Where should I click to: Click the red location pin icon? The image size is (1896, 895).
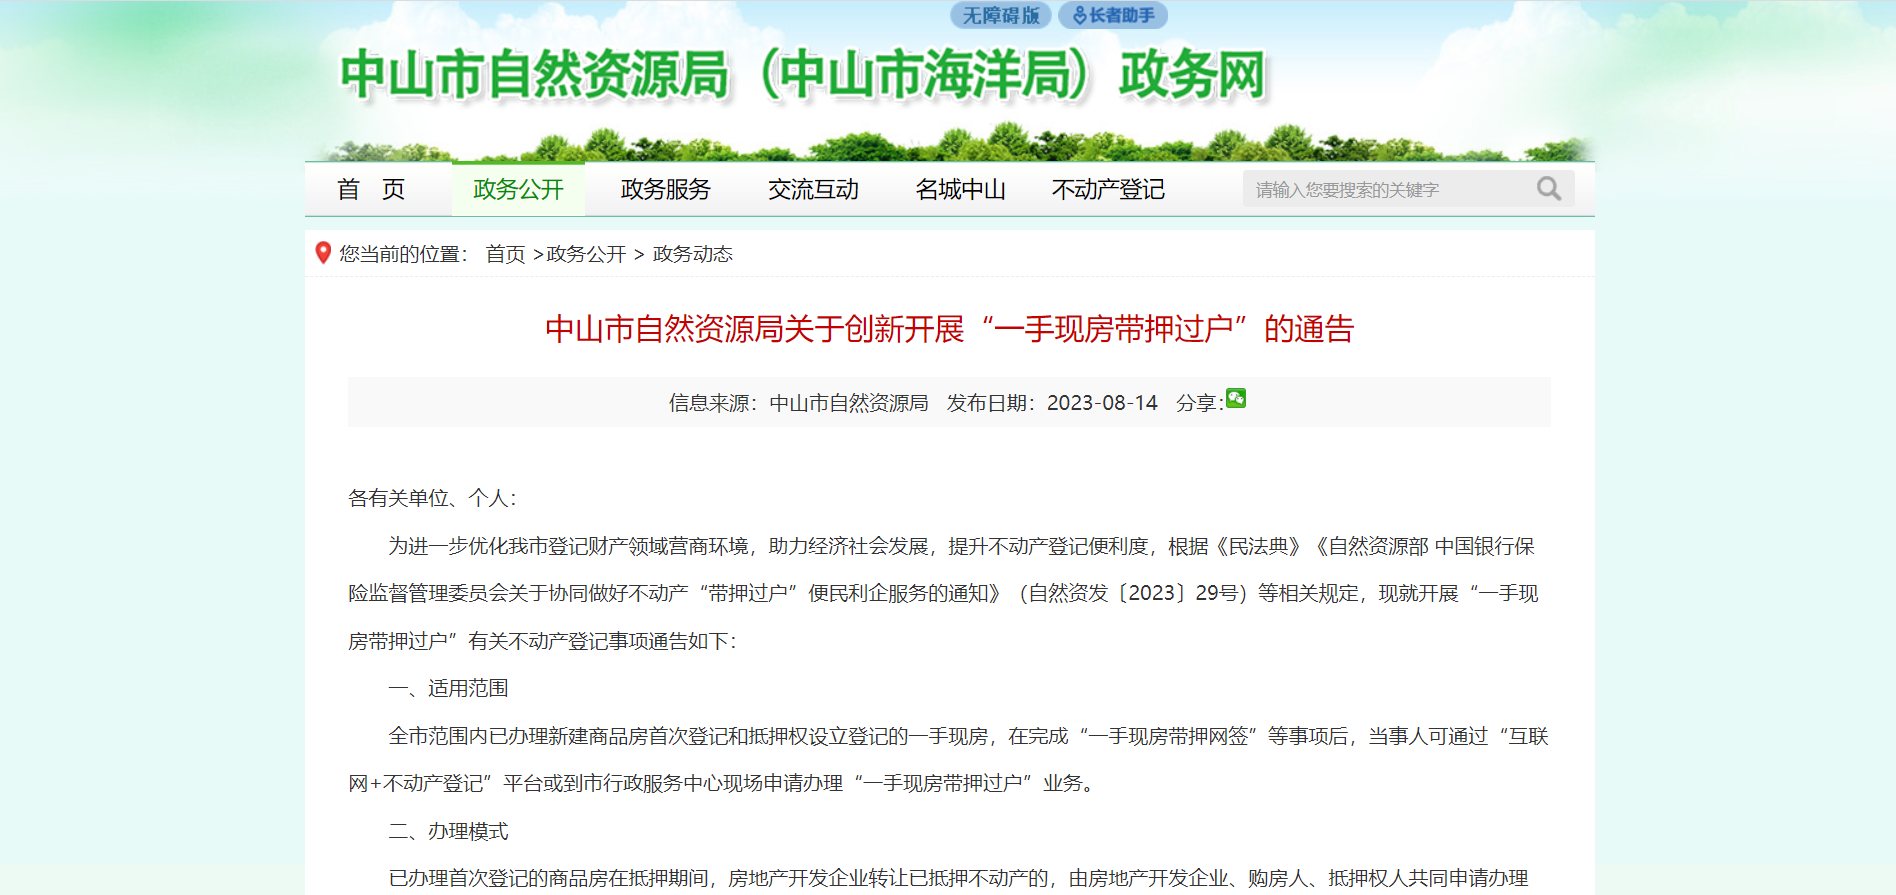click(x=323, y=253)
